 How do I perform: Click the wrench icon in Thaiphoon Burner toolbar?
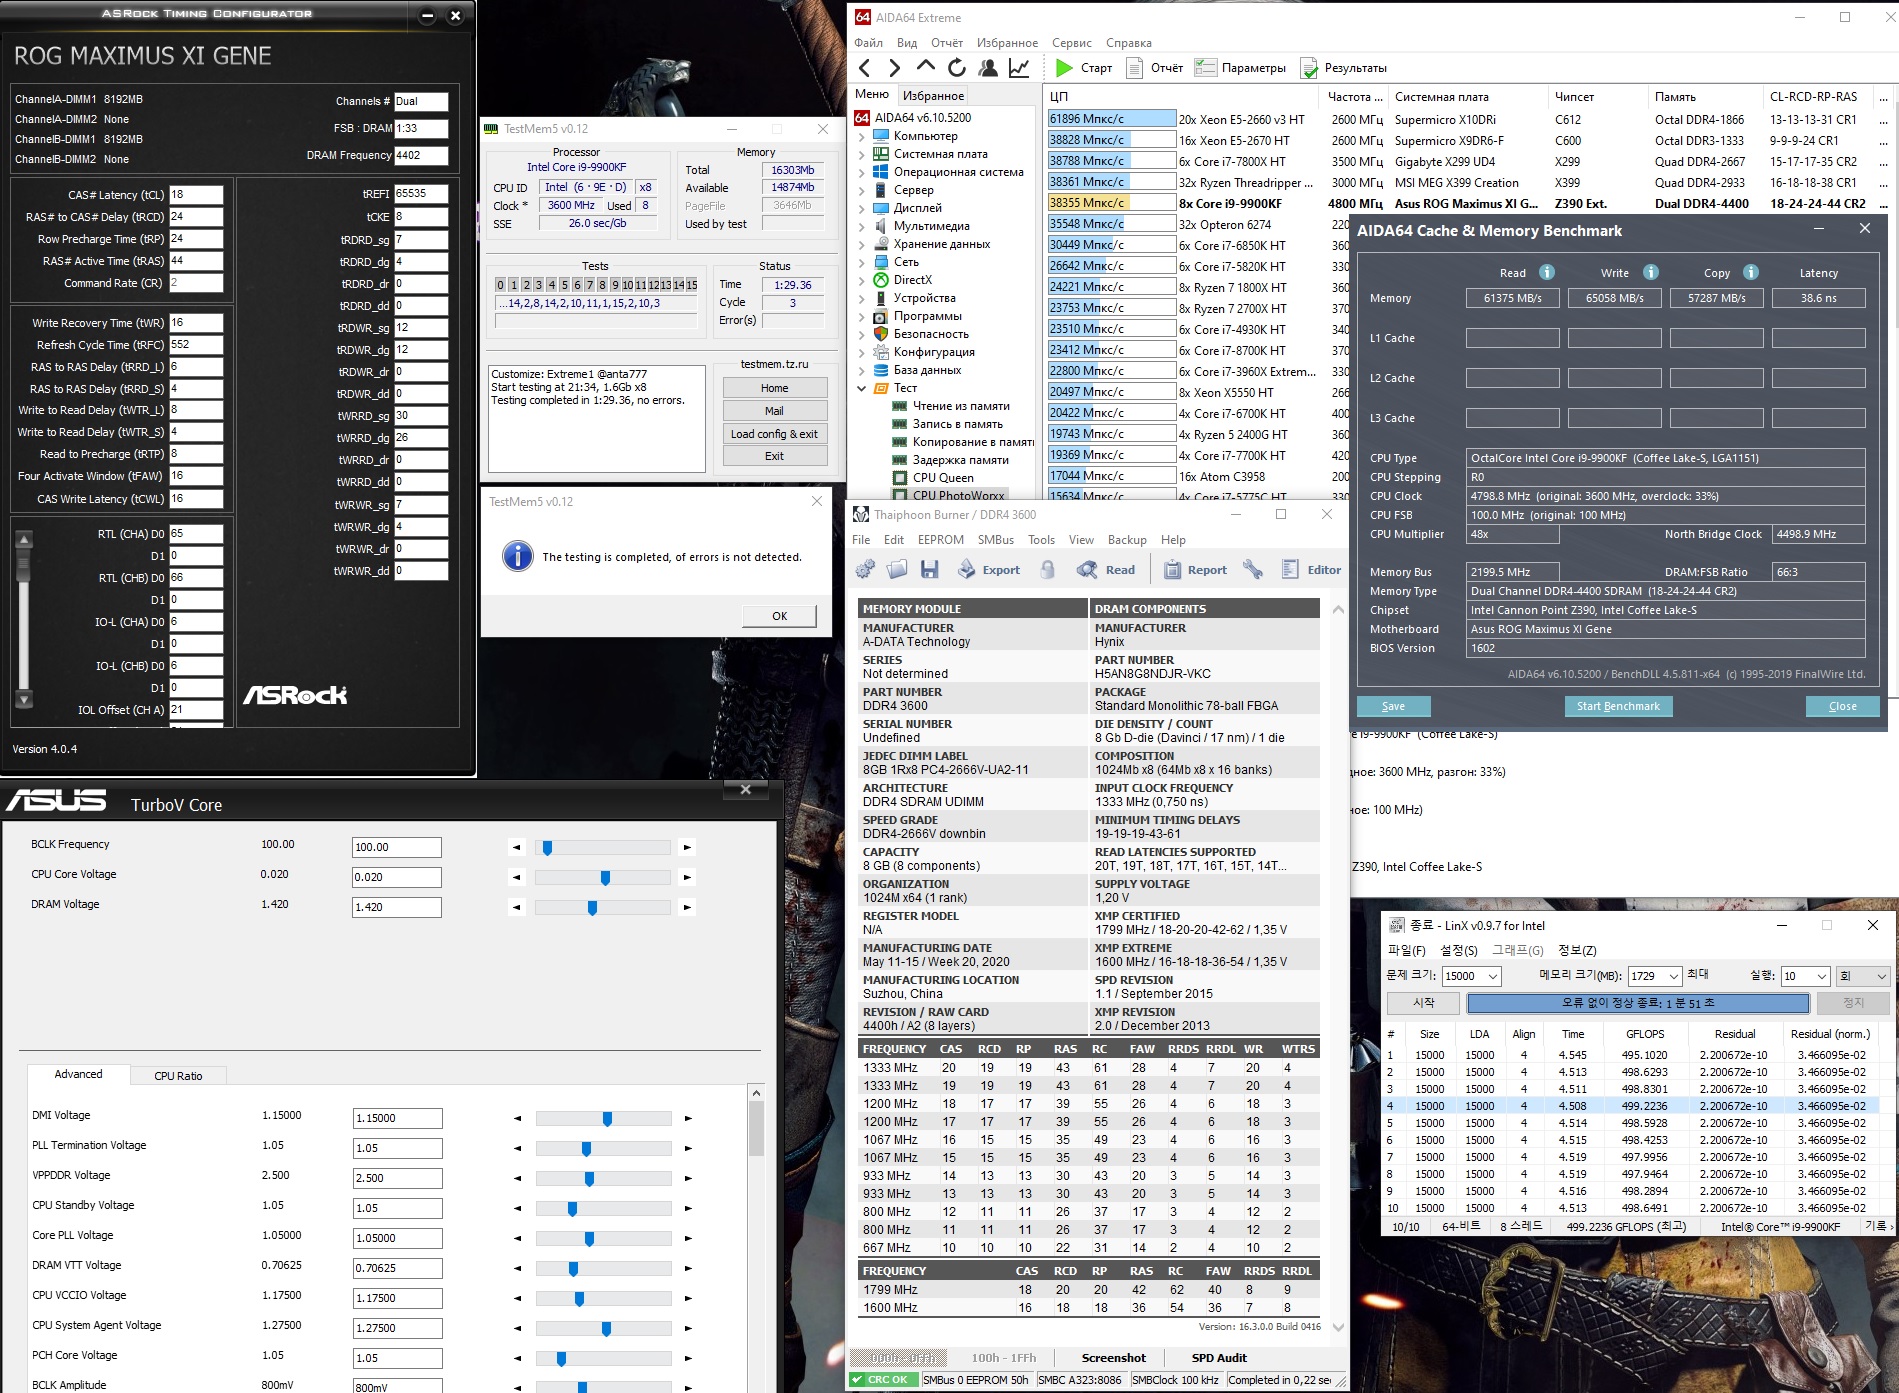1252,570
